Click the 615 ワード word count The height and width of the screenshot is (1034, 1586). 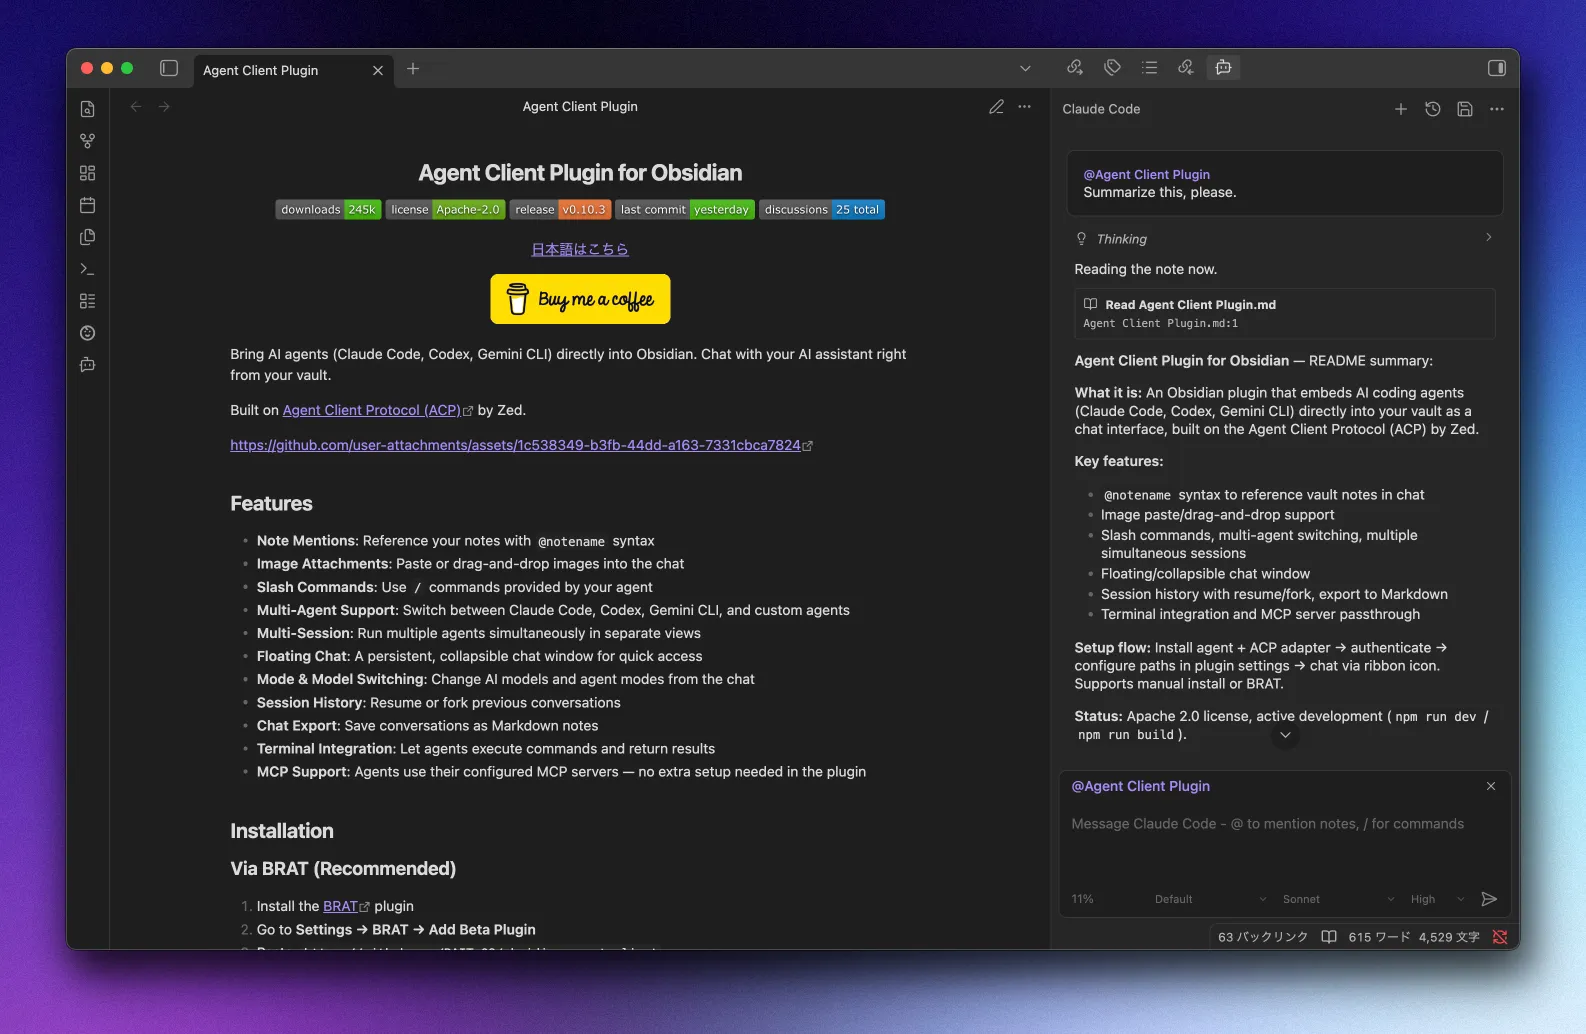coord(1379,937)
